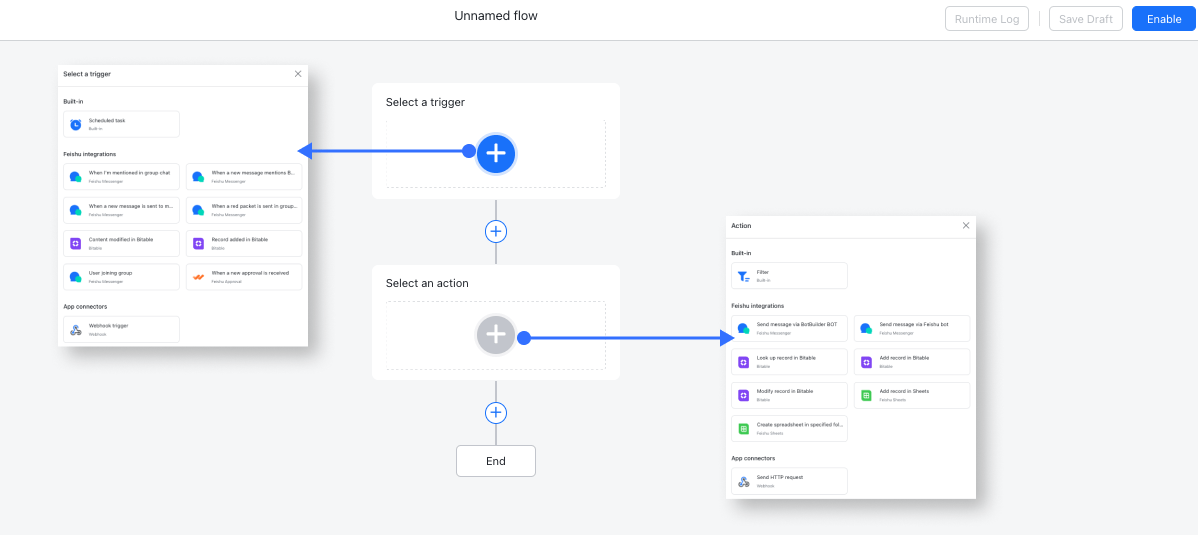Select the Scheduled task trigger

[x=121, y=124]
